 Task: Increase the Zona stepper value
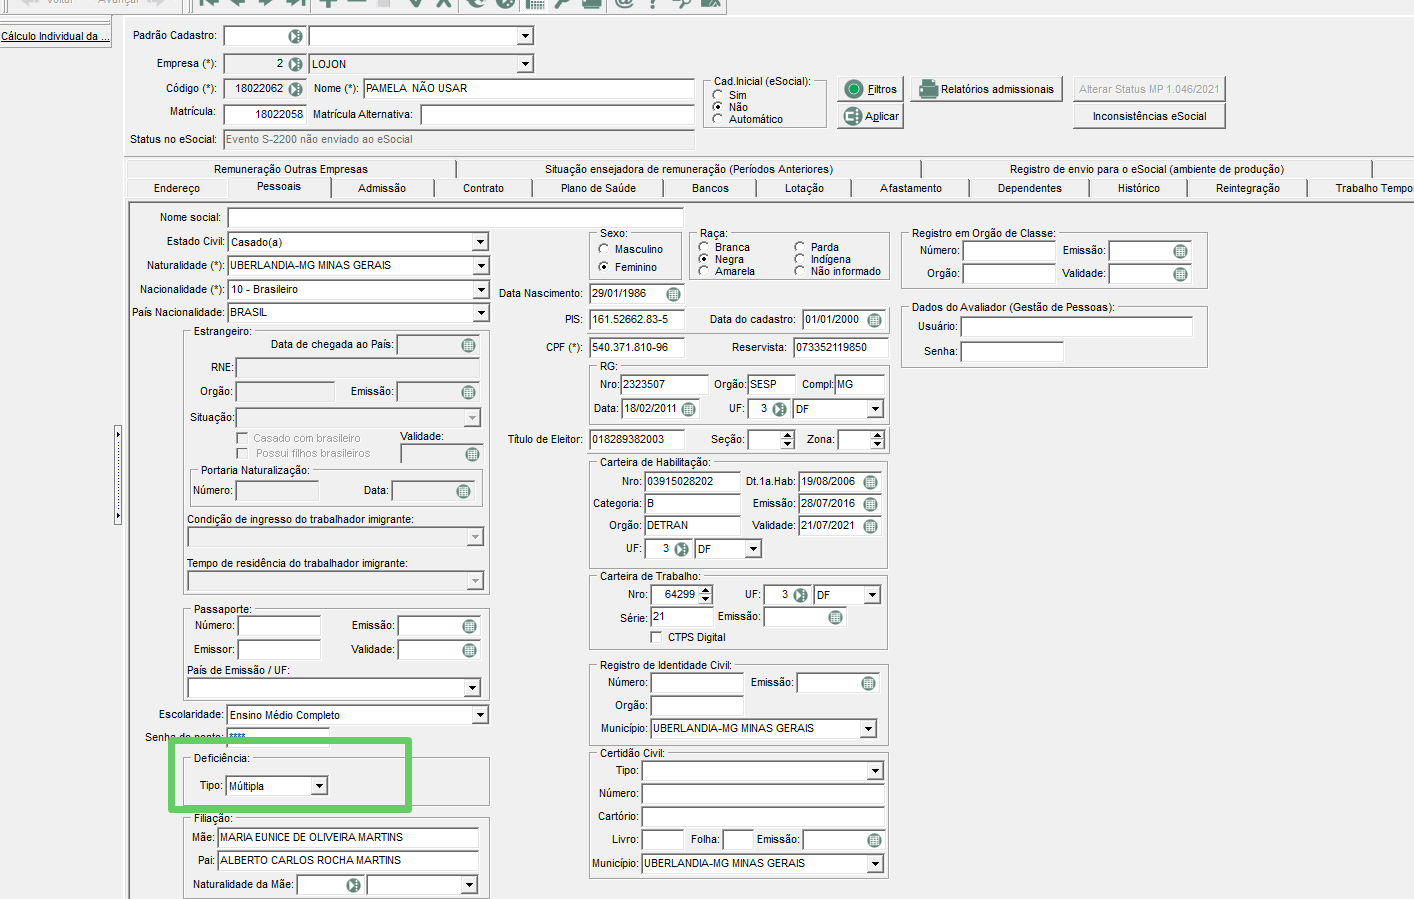[x=877, y=435]
